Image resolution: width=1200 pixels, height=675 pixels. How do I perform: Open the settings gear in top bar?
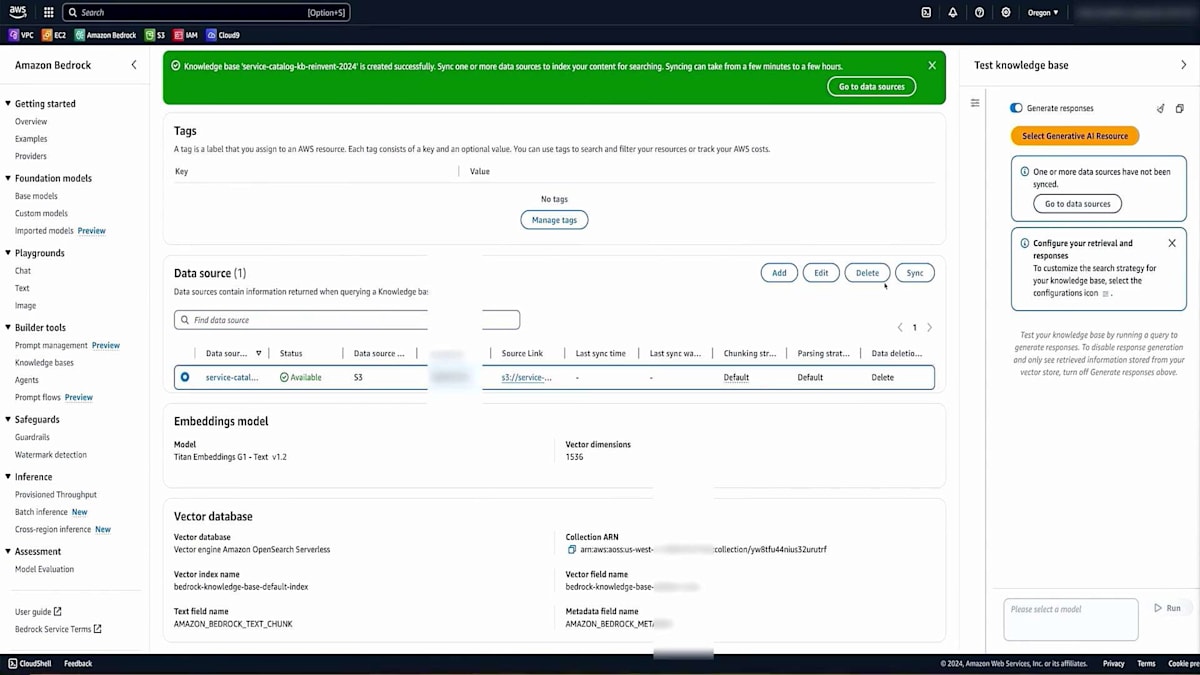point(1006,13)
